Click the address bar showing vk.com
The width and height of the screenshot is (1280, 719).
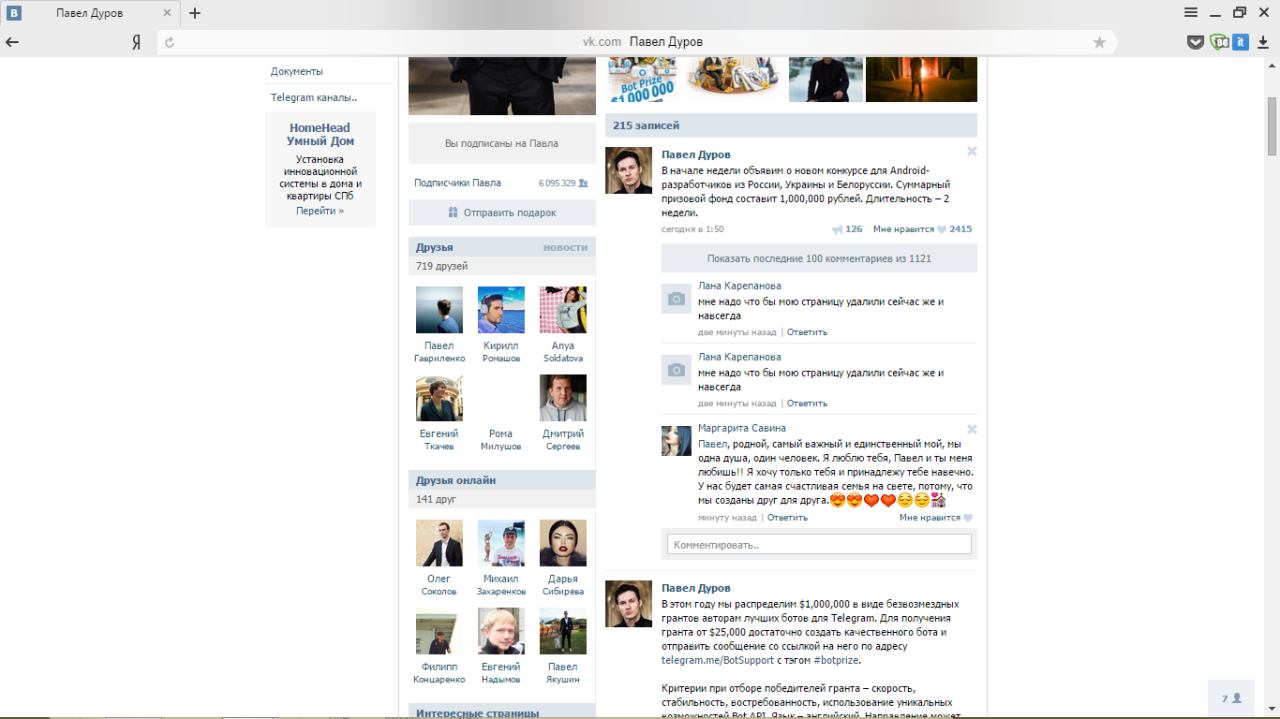tap(635, 42)
